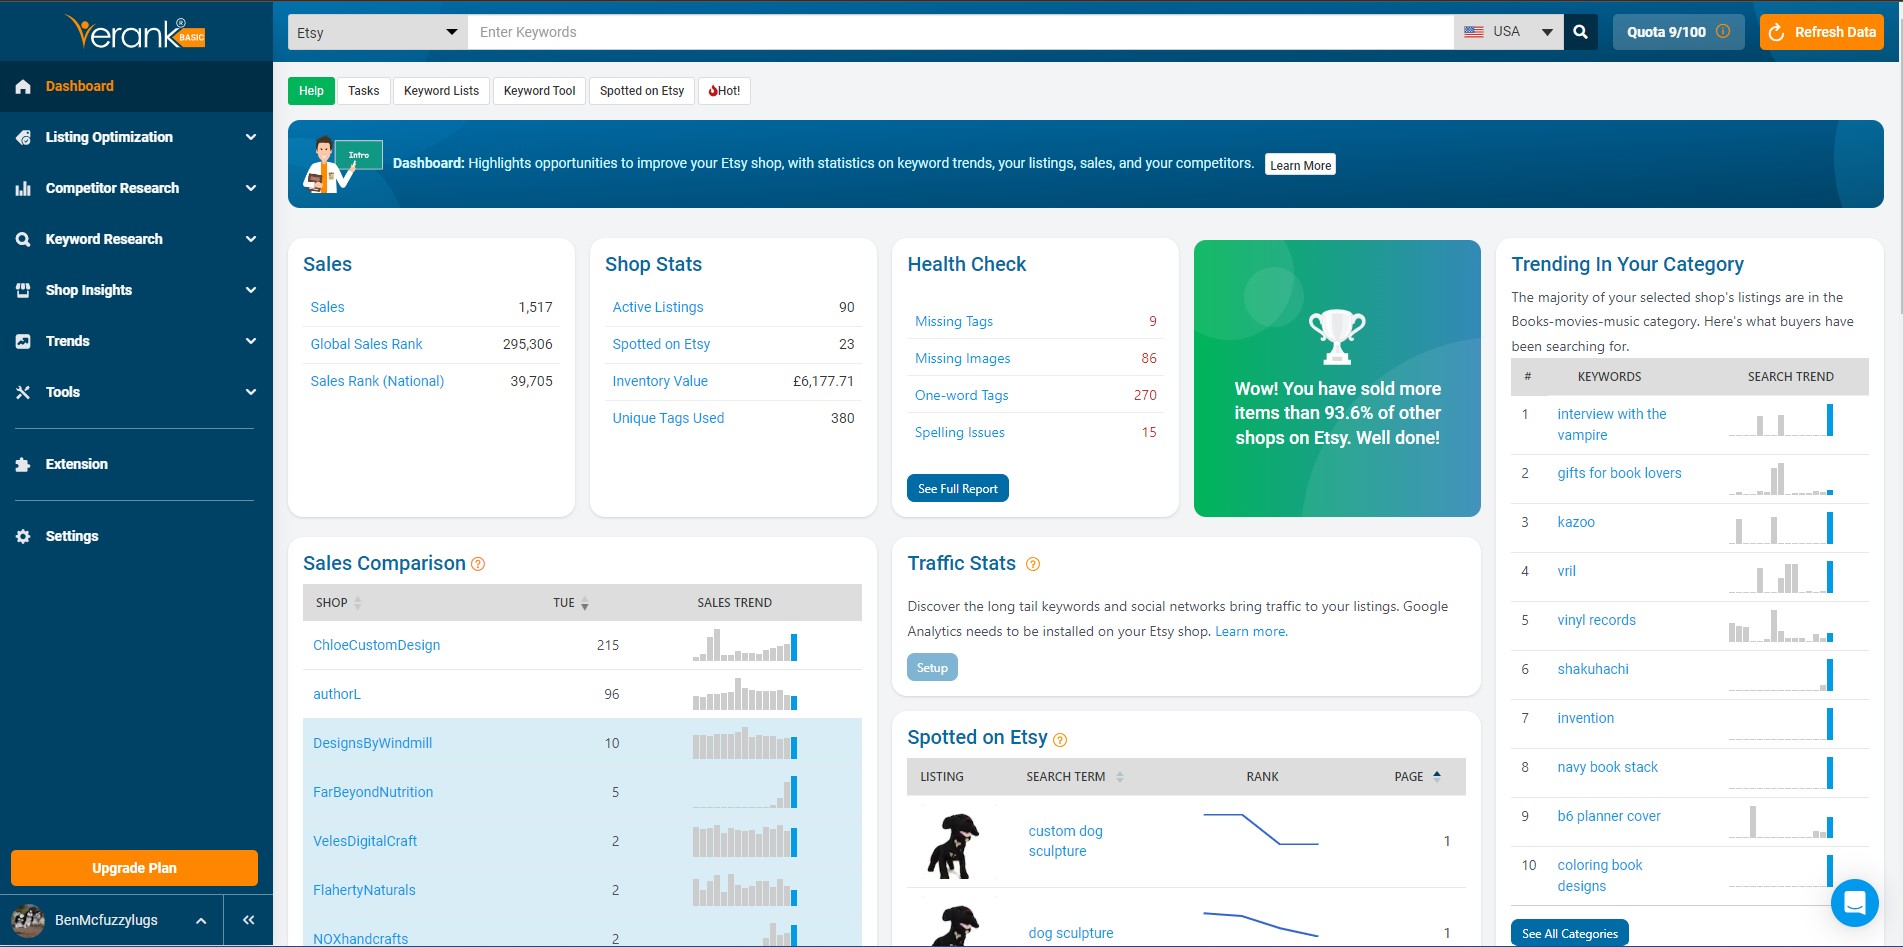Click the See Full Report button
This screenshot has height=947, width=1903.
(958, 489)
